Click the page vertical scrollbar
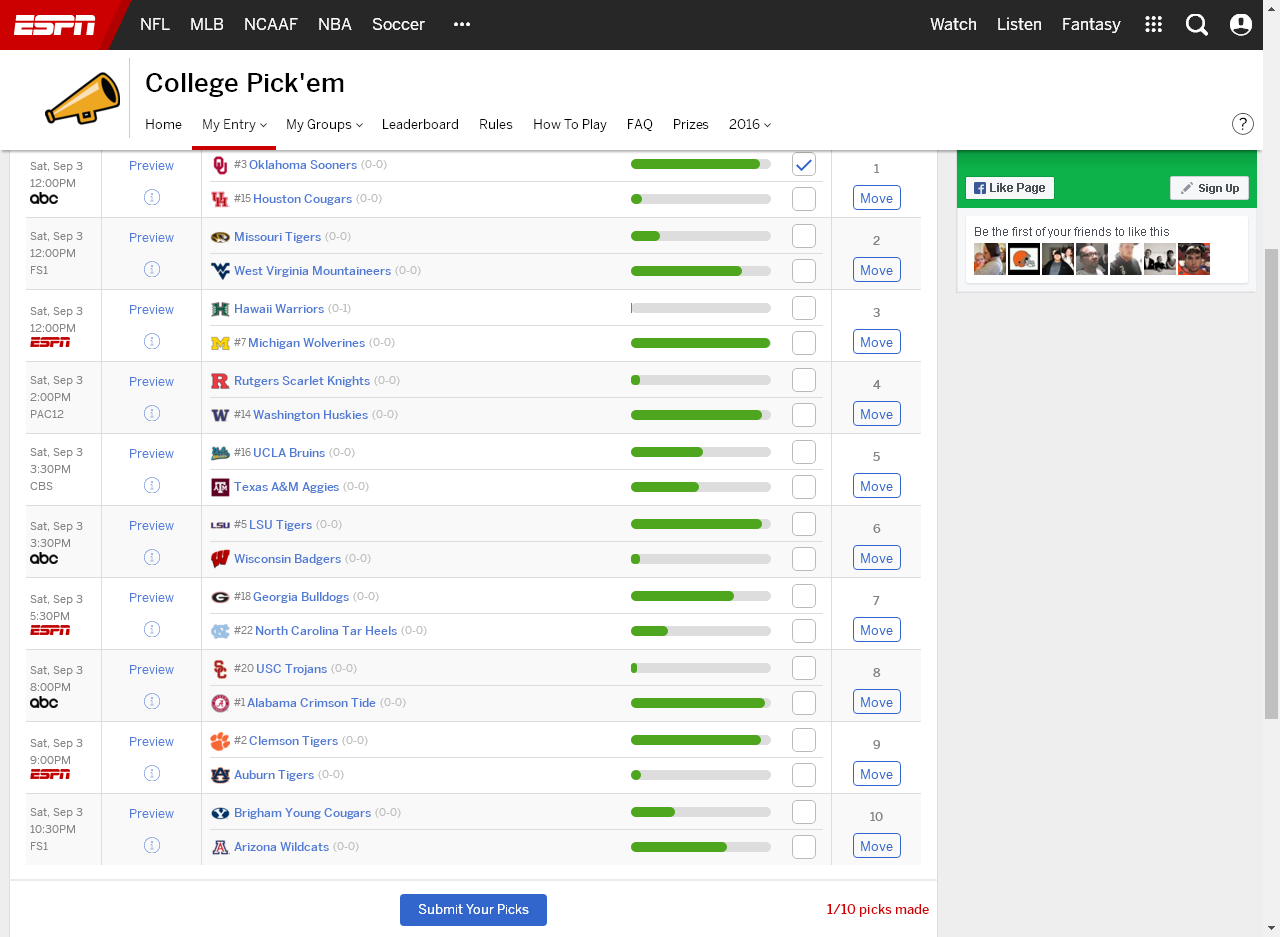 1272,484
